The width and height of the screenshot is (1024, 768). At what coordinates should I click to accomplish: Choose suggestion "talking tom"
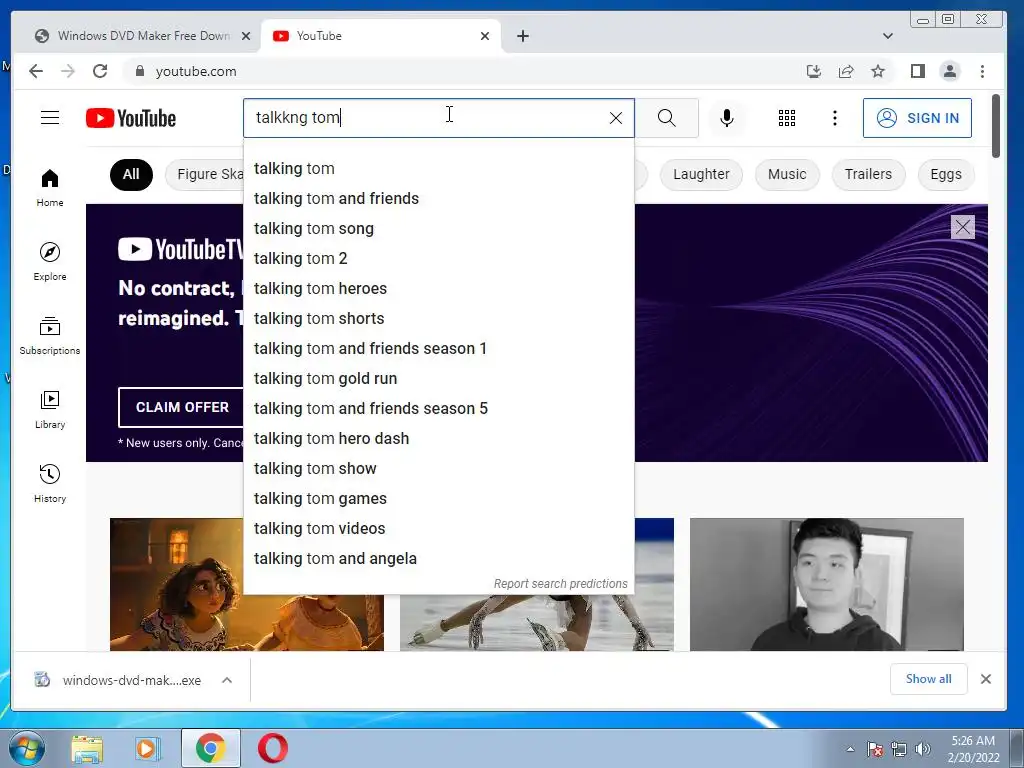pos(438,168)
